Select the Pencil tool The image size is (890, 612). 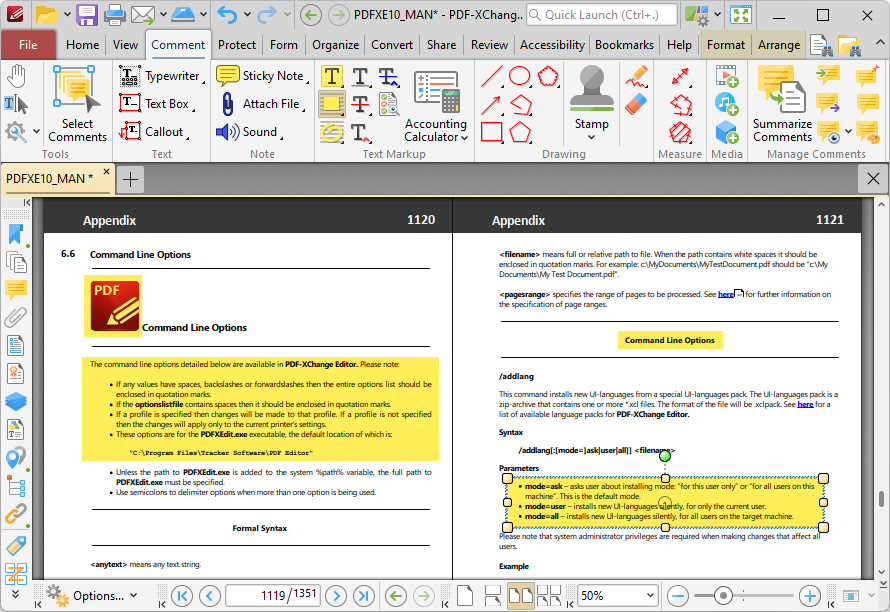click(x=637, y=77)
